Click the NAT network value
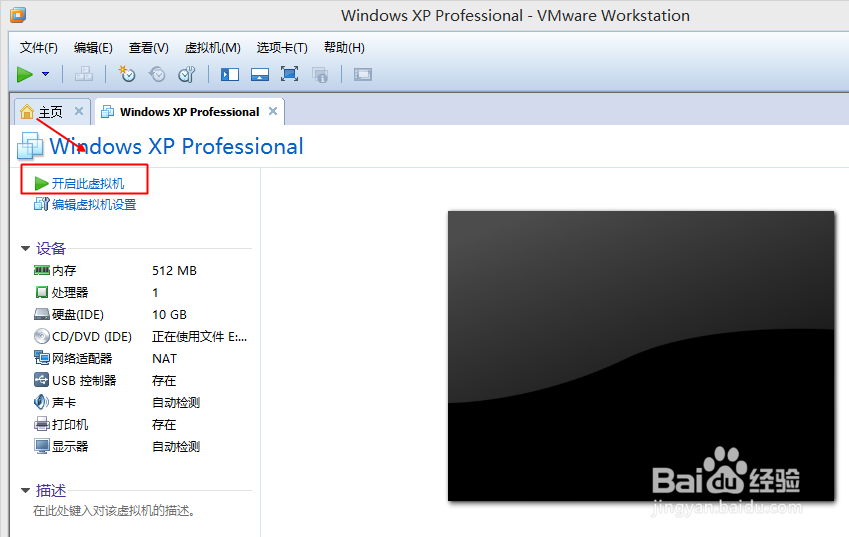The image size is (849, 537). 164,358
